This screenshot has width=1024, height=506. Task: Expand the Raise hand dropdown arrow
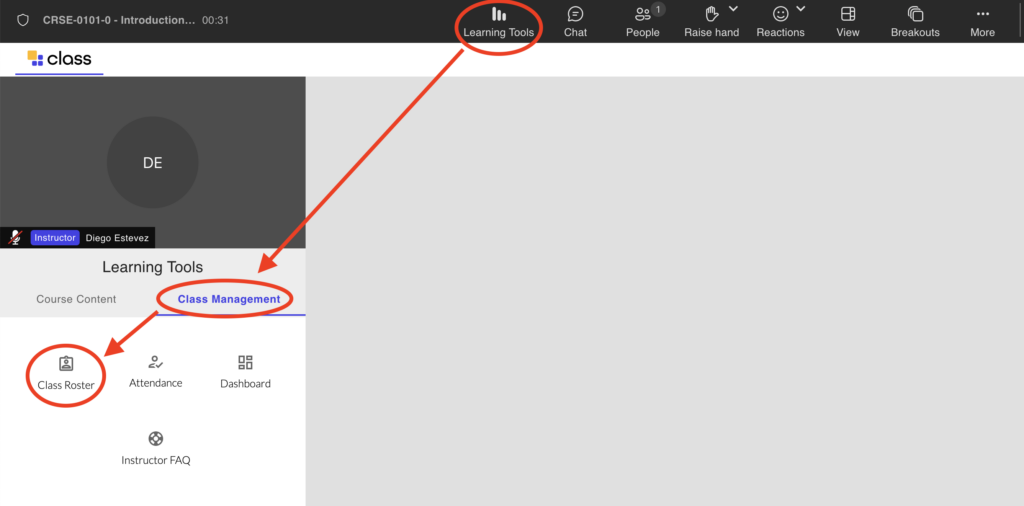point(733,10)
